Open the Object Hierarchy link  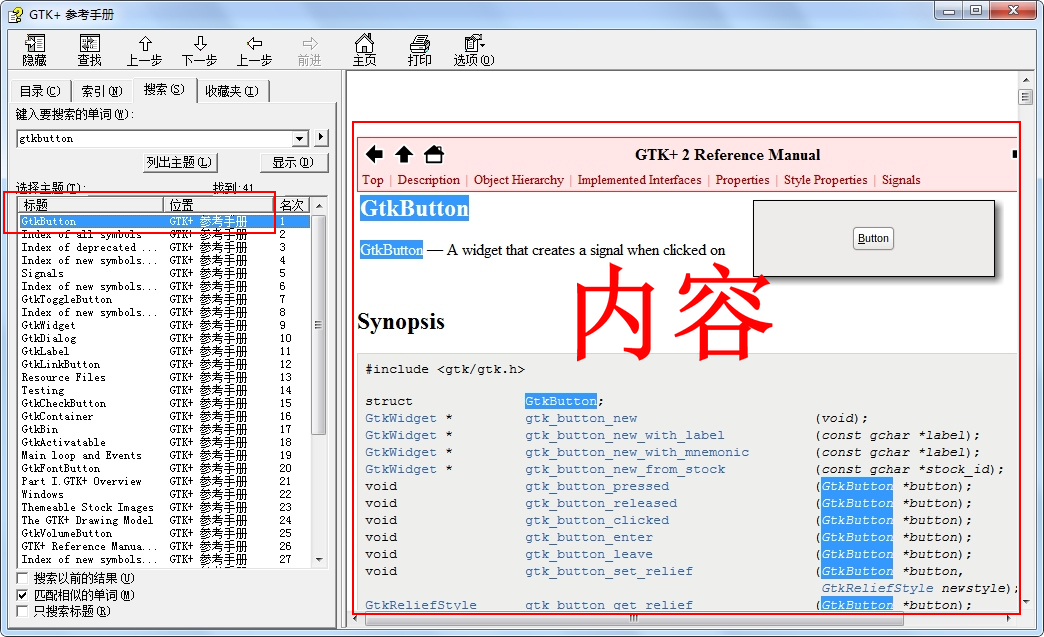[519, 180]
